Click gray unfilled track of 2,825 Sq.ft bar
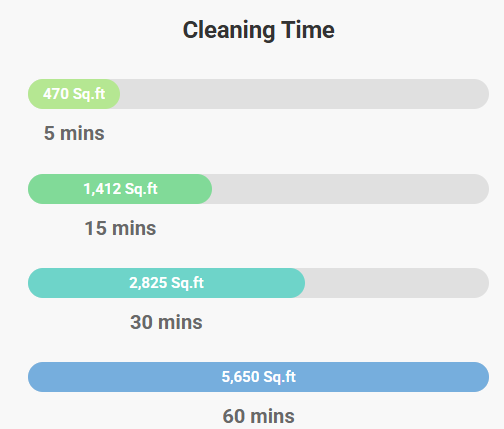This screenshot has height=429, width=504. 397,283
